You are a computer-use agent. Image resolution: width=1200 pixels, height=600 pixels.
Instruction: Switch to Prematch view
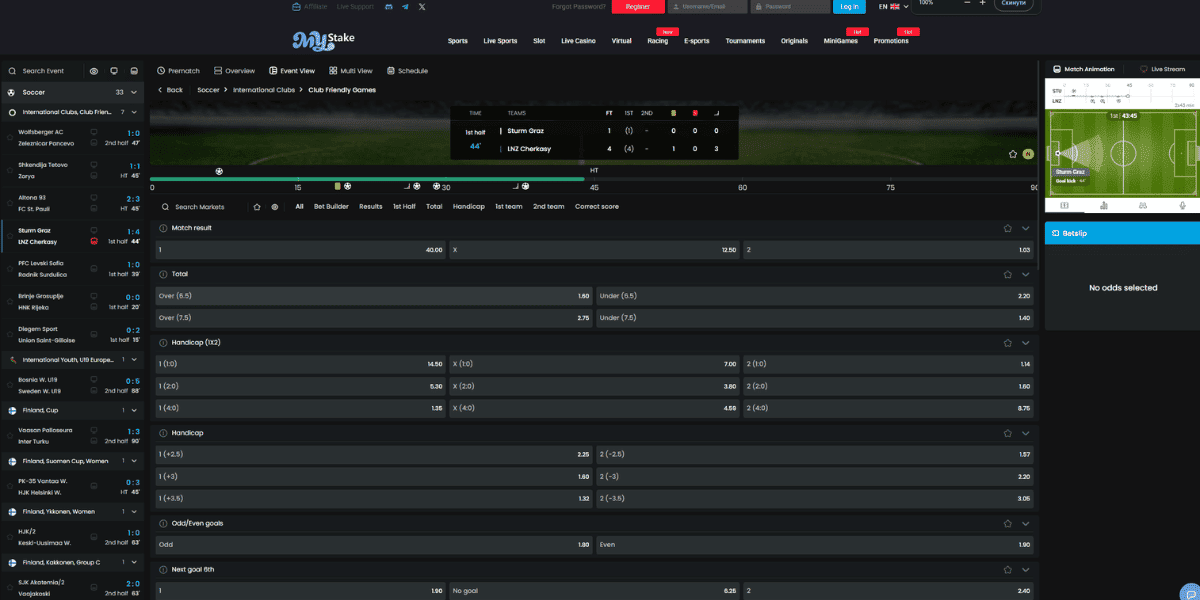point(179,71)
